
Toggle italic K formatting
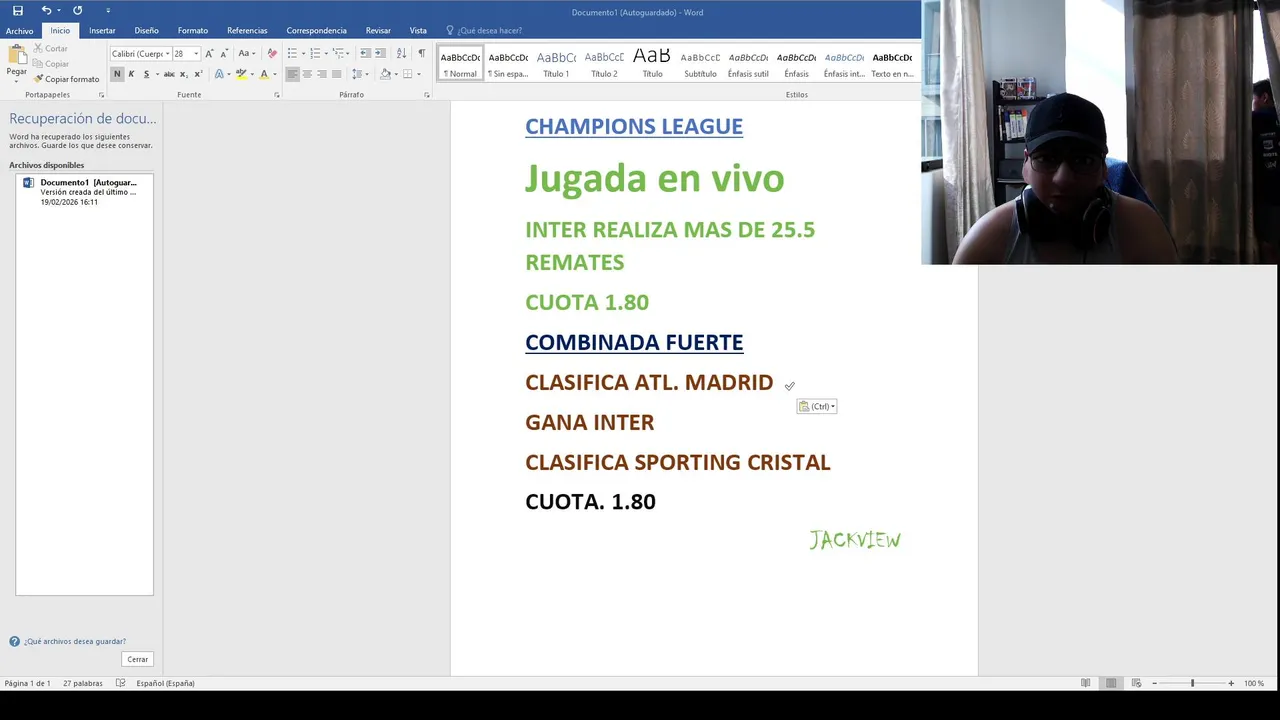(x=131, y=74)
